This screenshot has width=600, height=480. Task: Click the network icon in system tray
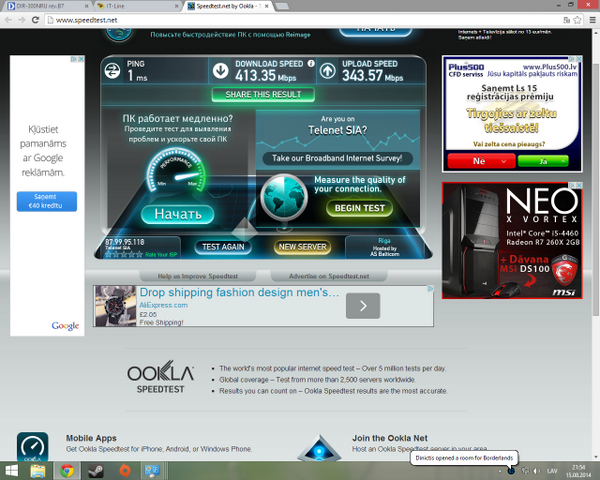(x=526, y=471)
